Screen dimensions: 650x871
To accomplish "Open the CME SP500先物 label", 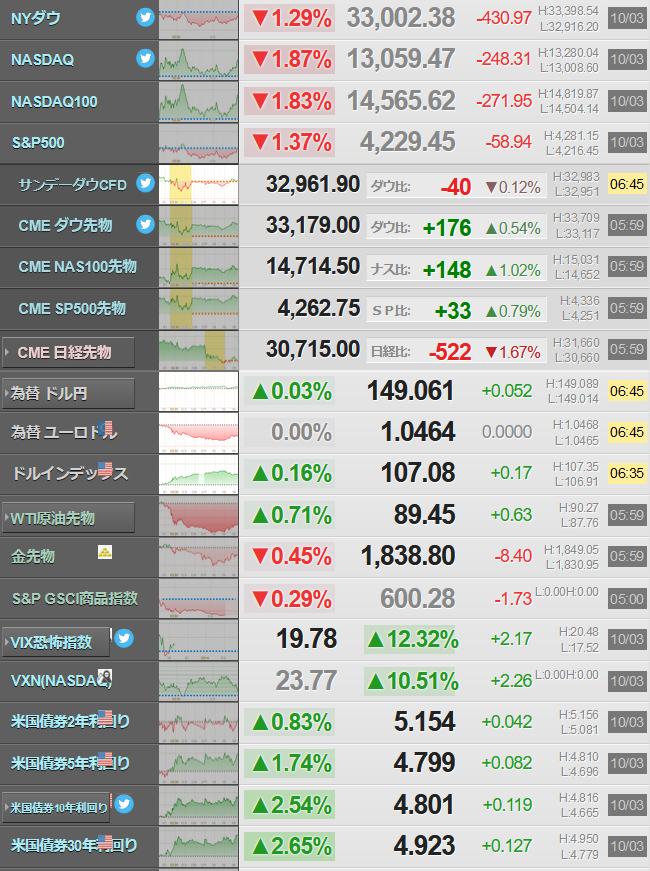I will pyautogui.click(x=72, y=308).
